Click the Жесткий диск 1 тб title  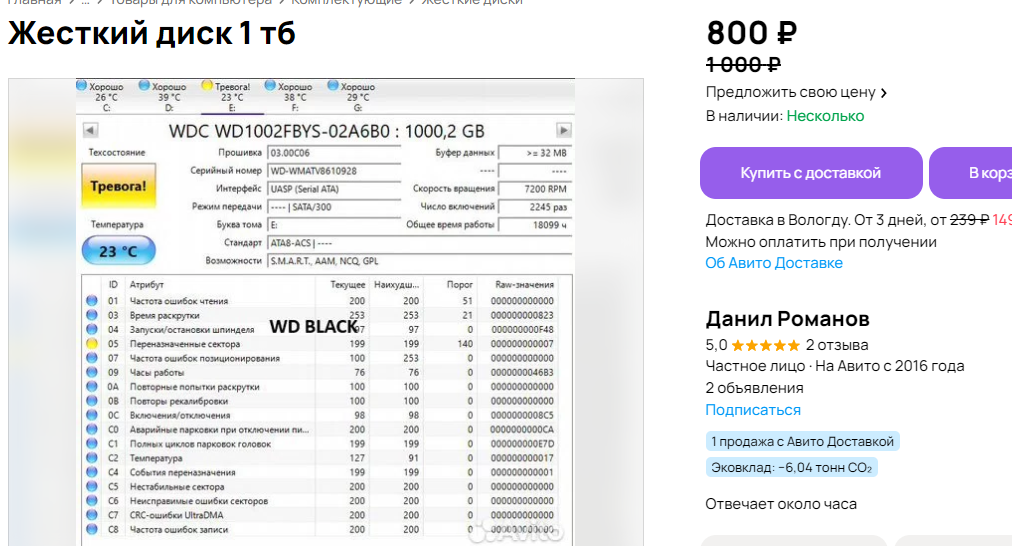coord(152,33)
